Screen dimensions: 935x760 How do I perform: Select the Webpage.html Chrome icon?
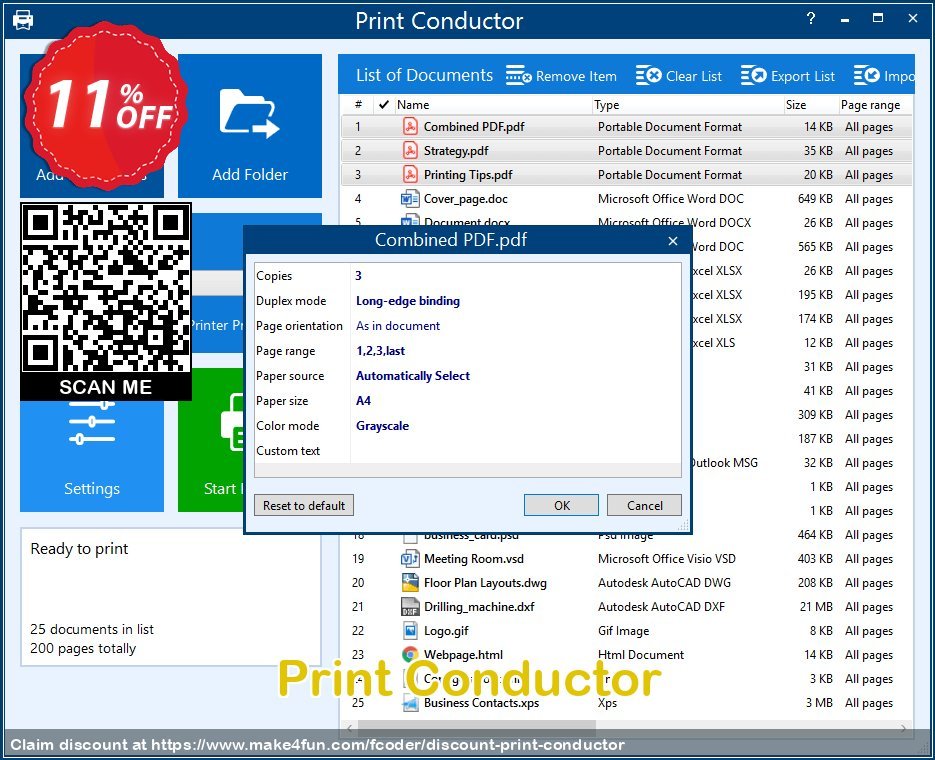tap(410, 654)
